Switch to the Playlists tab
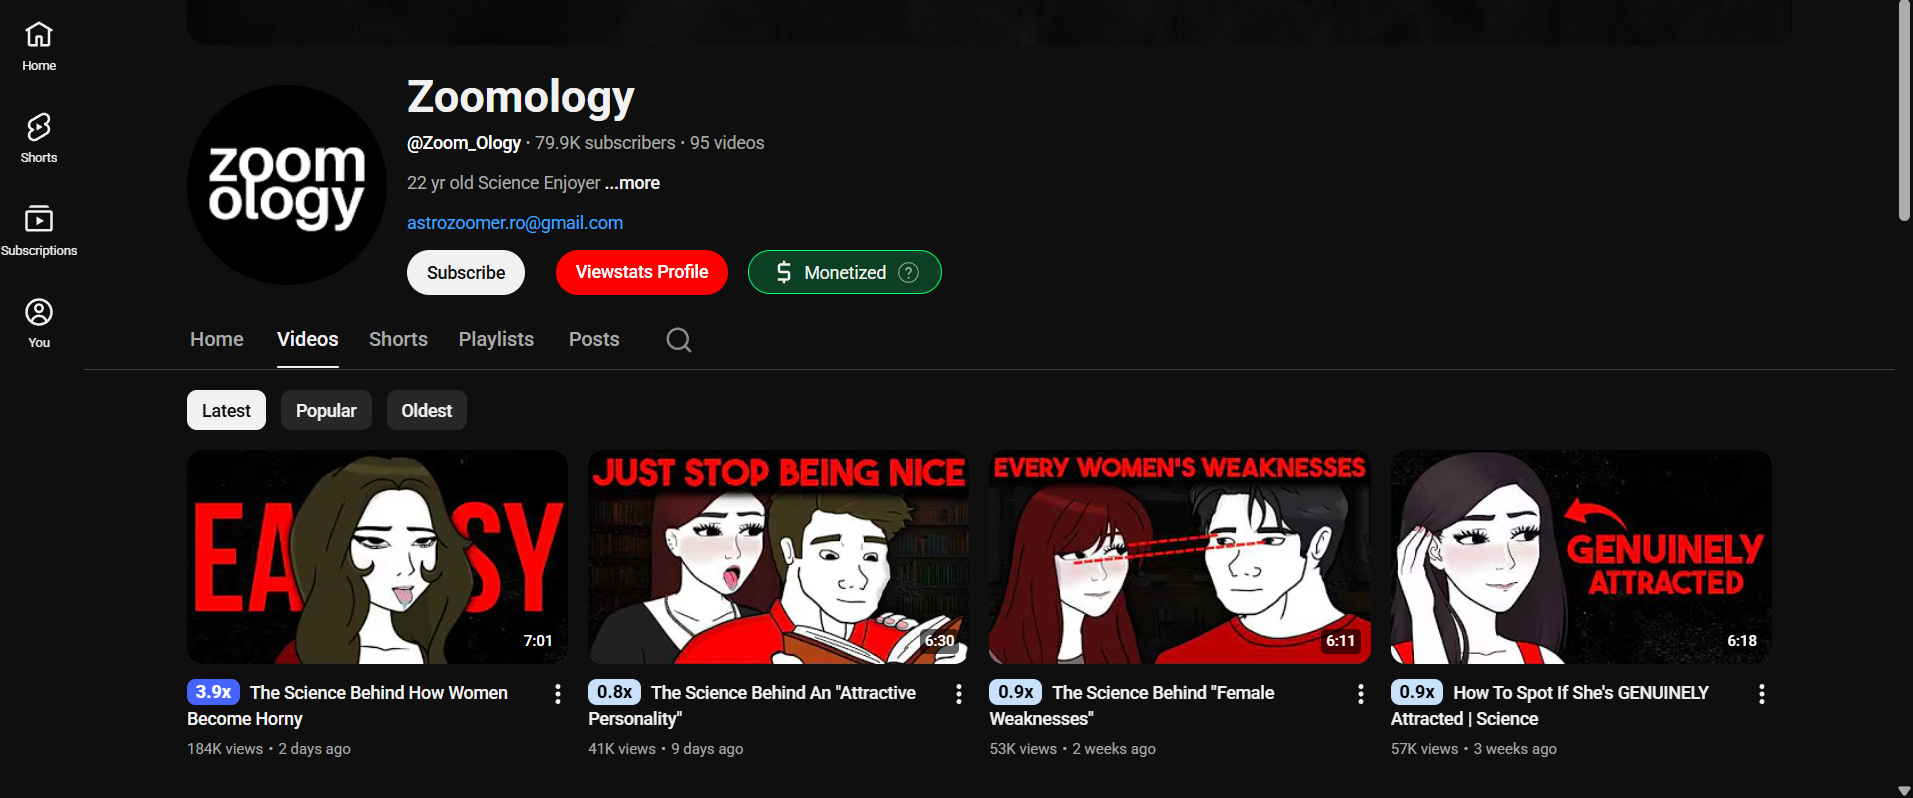The image size is (1913, 798). click(496, 340)
